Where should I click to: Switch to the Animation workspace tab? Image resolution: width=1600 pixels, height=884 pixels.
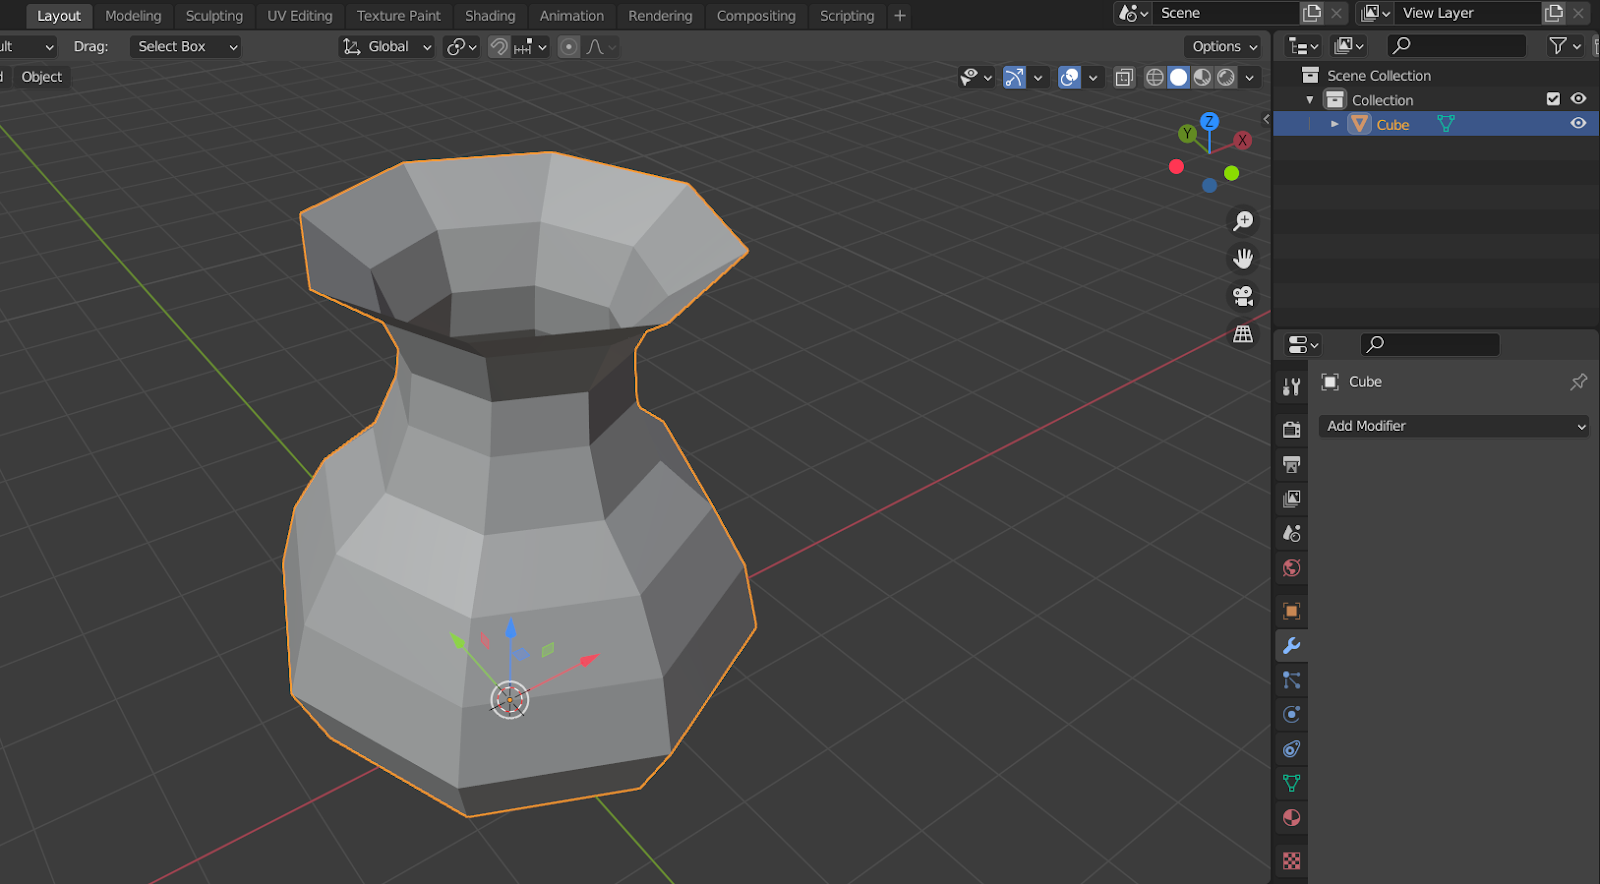point(572,16)
